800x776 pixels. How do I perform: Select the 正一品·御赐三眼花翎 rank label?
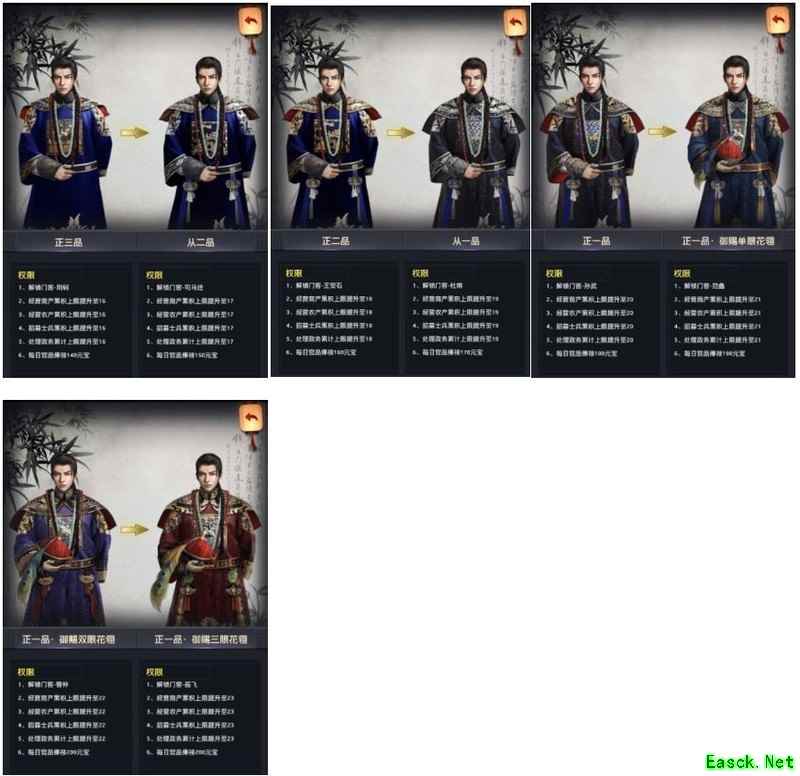click(201, 639)
